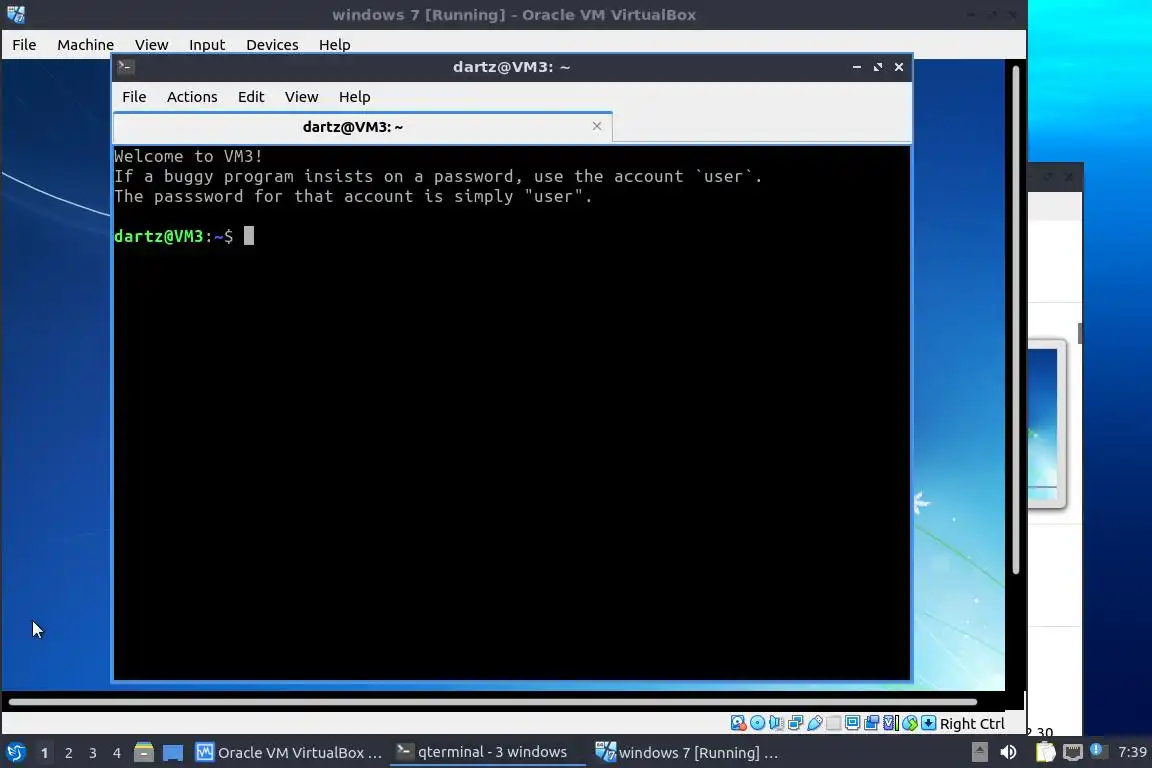The width and height of the screenshot is (1152, 768).
Task: Open the clock showing 7:39
Action: [1131, 752]
